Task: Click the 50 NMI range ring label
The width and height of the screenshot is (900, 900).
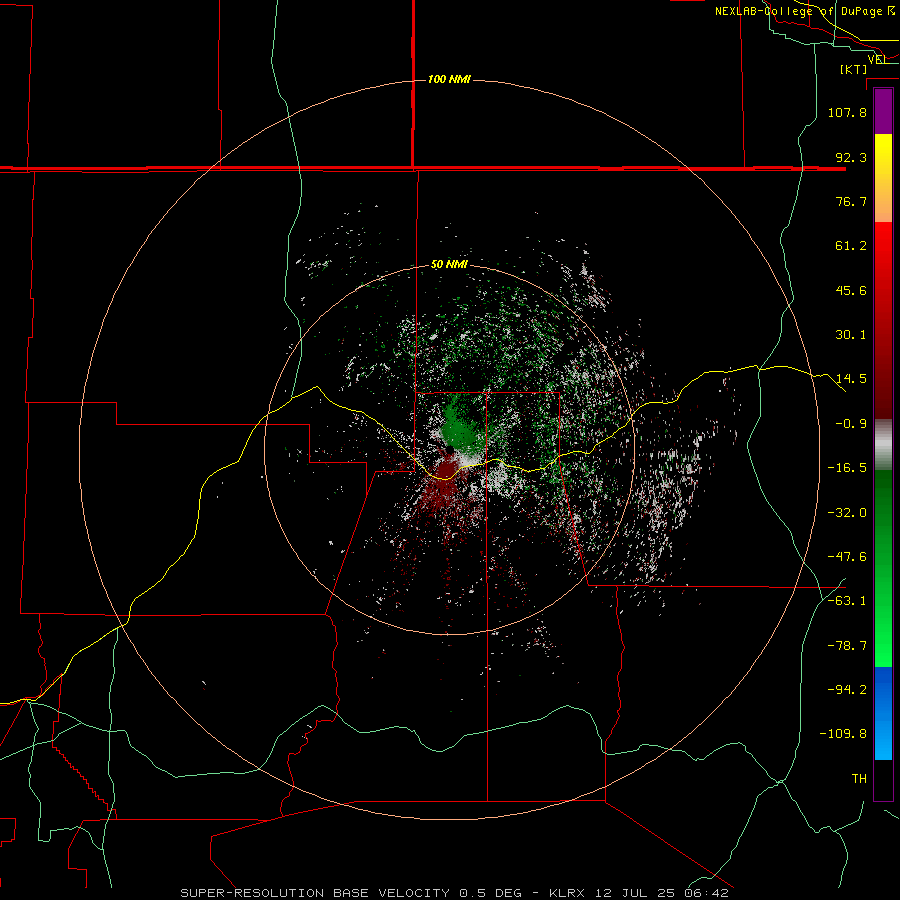Action: point(449,264)
